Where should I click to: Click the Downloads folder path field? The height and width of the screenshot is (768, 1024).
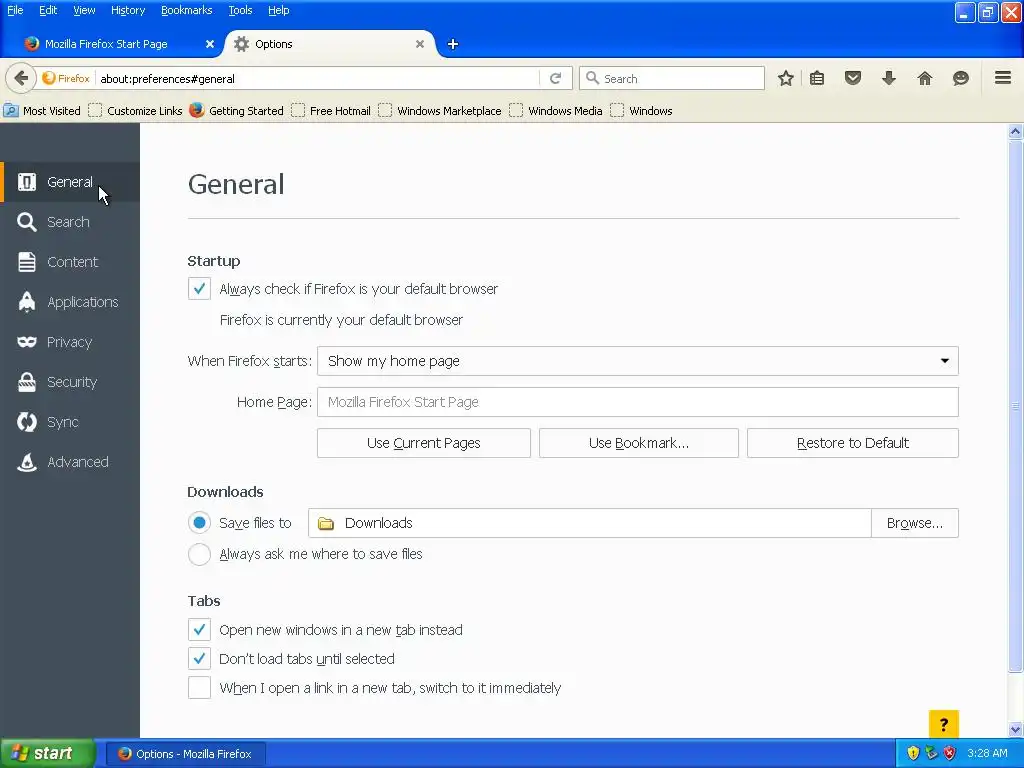[x=590, y=523]
